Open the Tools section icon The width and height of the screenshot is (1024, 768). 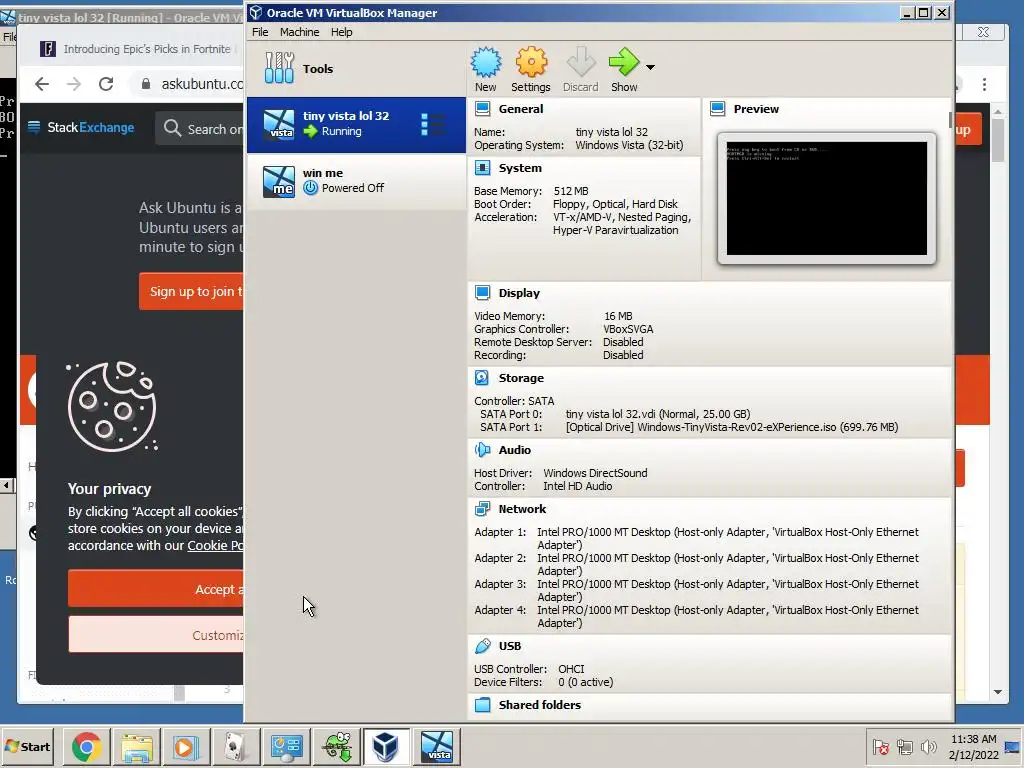[x=279, y=68]
